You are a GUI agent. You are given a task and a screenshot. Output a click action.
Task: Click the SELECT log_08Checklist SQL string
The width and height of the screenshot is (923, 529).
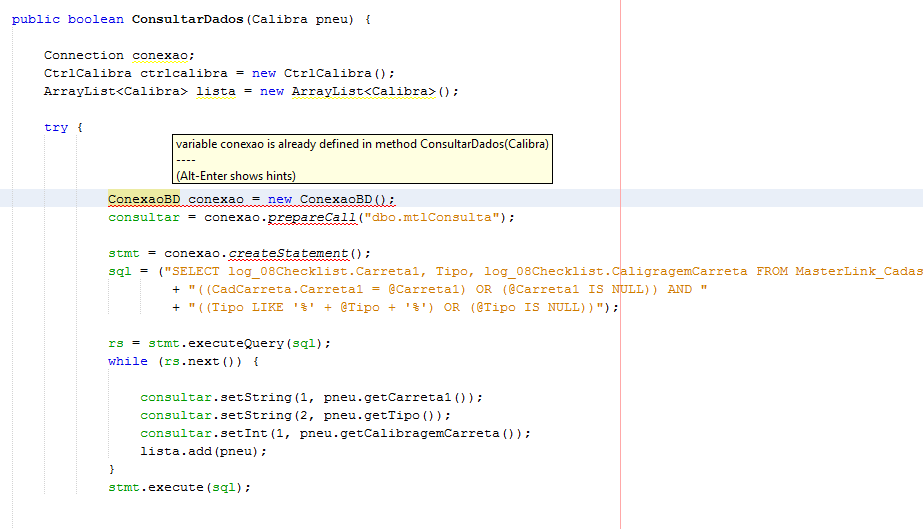[x=543, y=272]
